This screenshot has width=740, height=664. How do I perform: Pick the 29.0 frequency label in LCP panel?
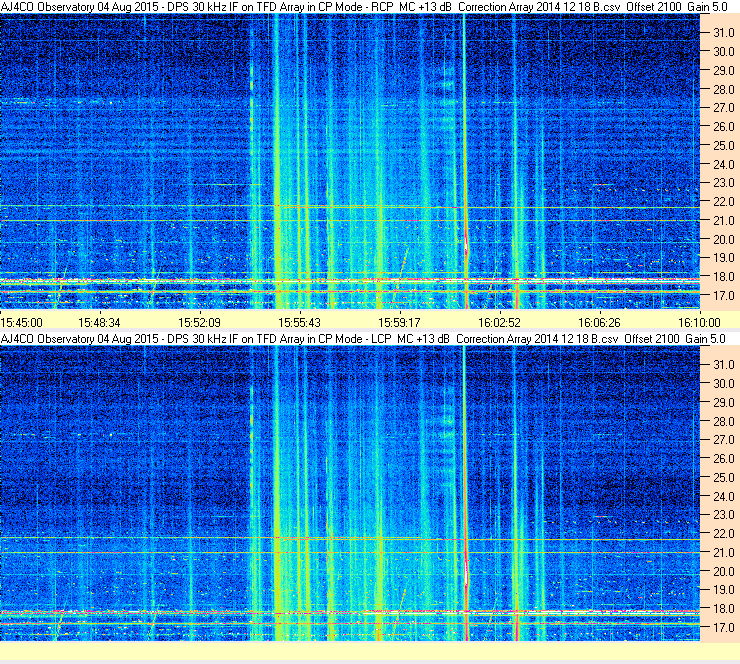click(x=723, y=402)
